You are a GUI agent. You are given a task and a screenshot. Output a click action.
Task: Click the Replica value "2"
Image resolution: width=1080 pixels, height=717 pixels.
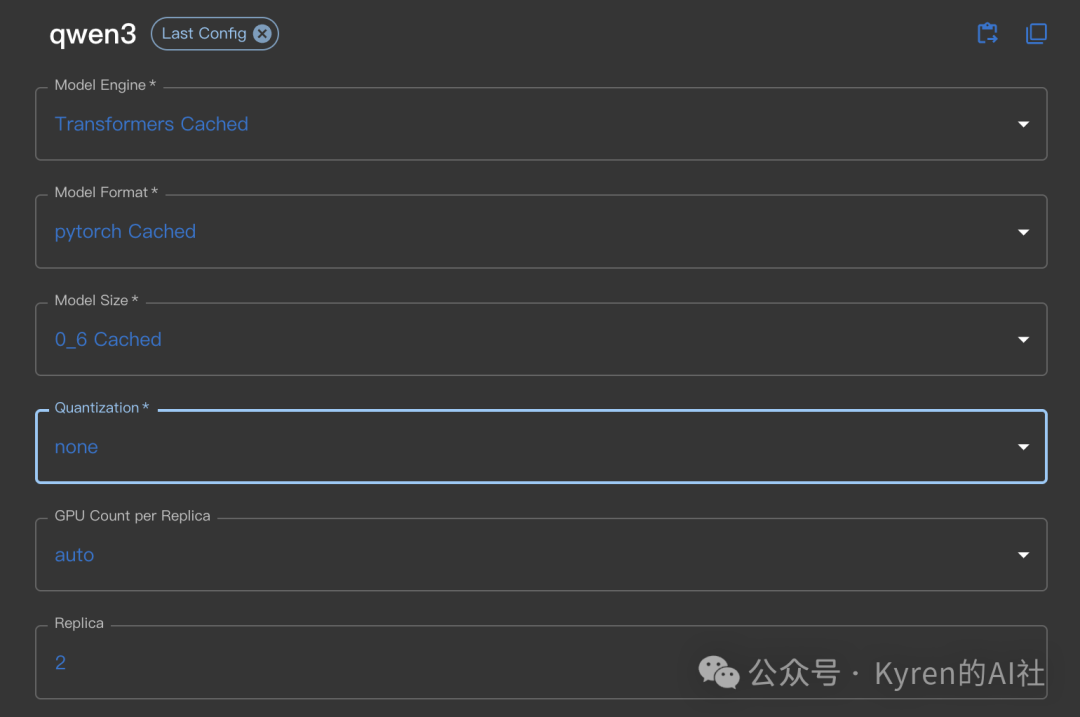tap(60, 663)
